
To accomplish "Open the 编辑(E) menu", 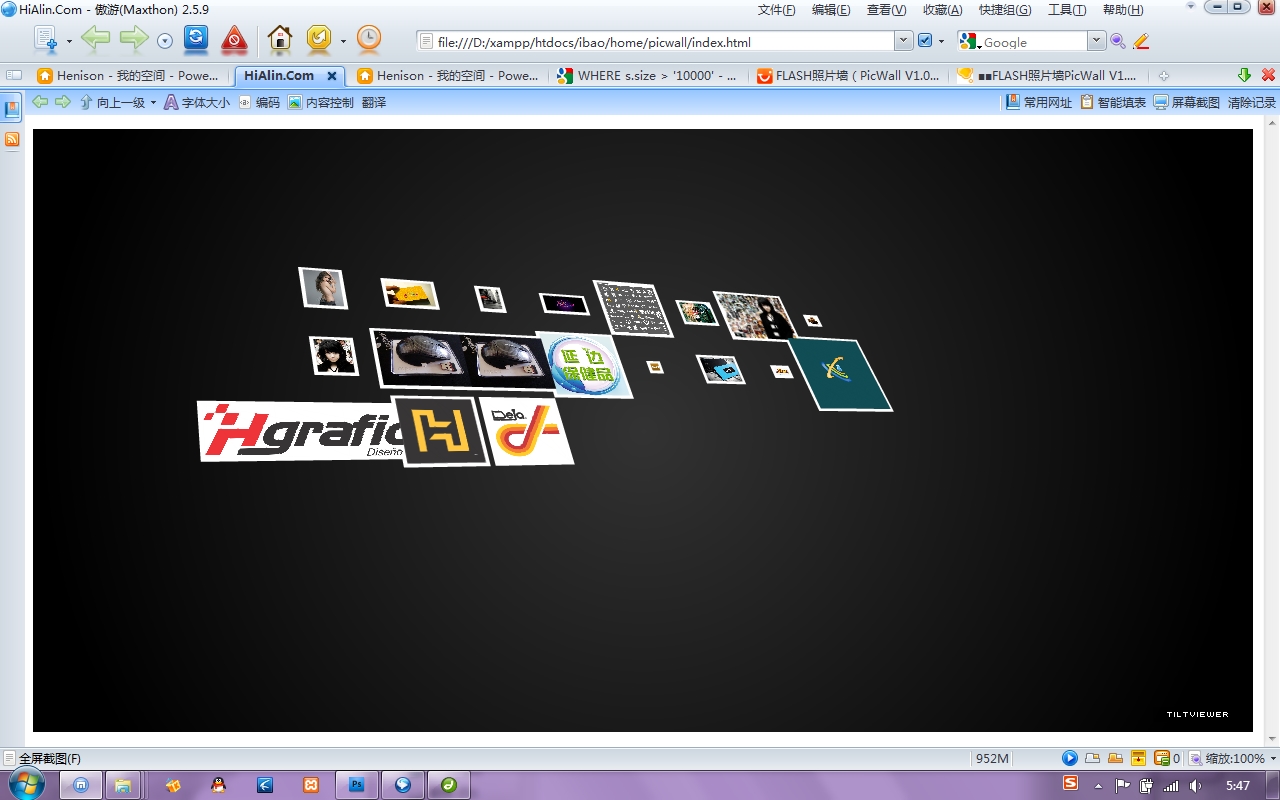I will click(x=831, y=10).
